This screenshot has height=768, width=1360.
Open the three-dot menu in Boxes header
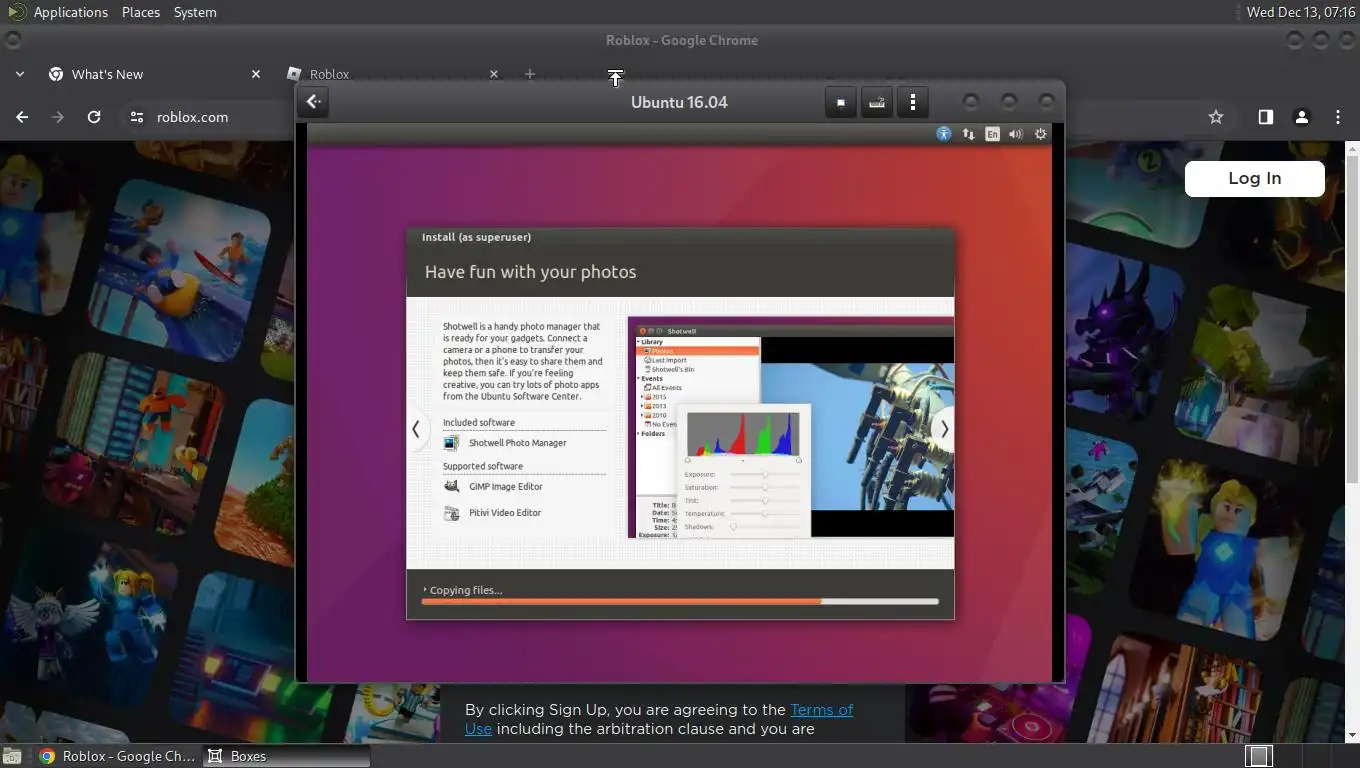tap(913, 102)
